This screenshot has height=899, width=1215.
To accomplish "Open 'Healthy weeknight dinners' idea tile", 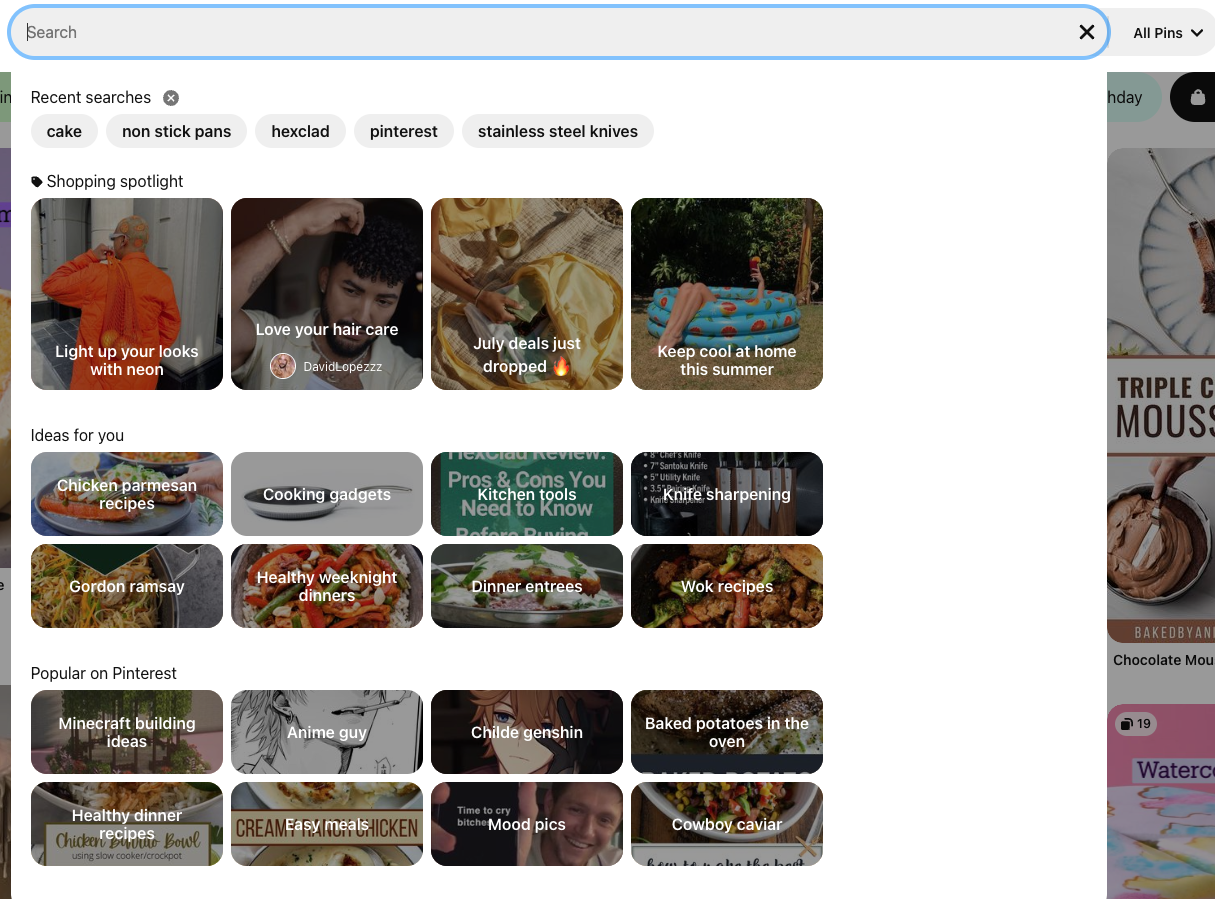I will 327,586.
